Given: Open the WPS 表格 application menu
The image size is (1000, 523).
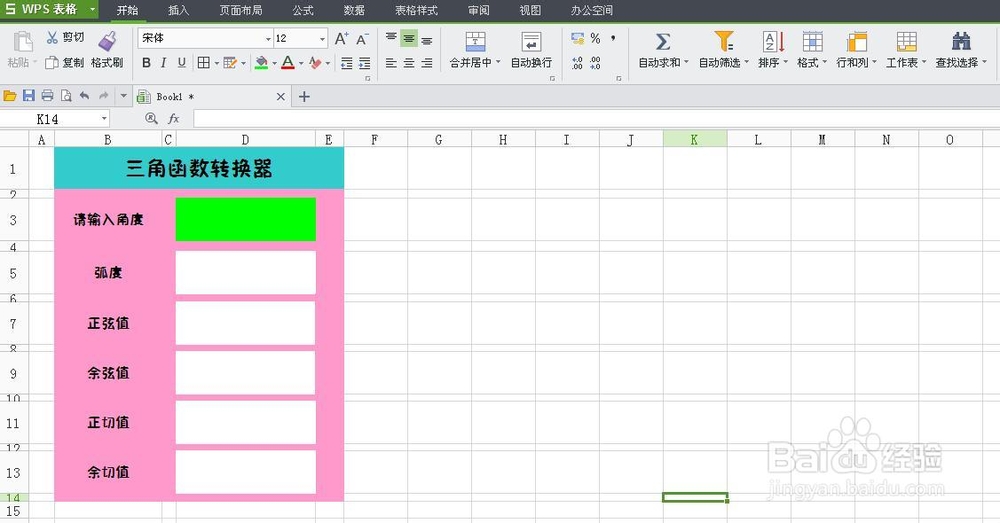Looking at the screenshot, I should 49,10.
